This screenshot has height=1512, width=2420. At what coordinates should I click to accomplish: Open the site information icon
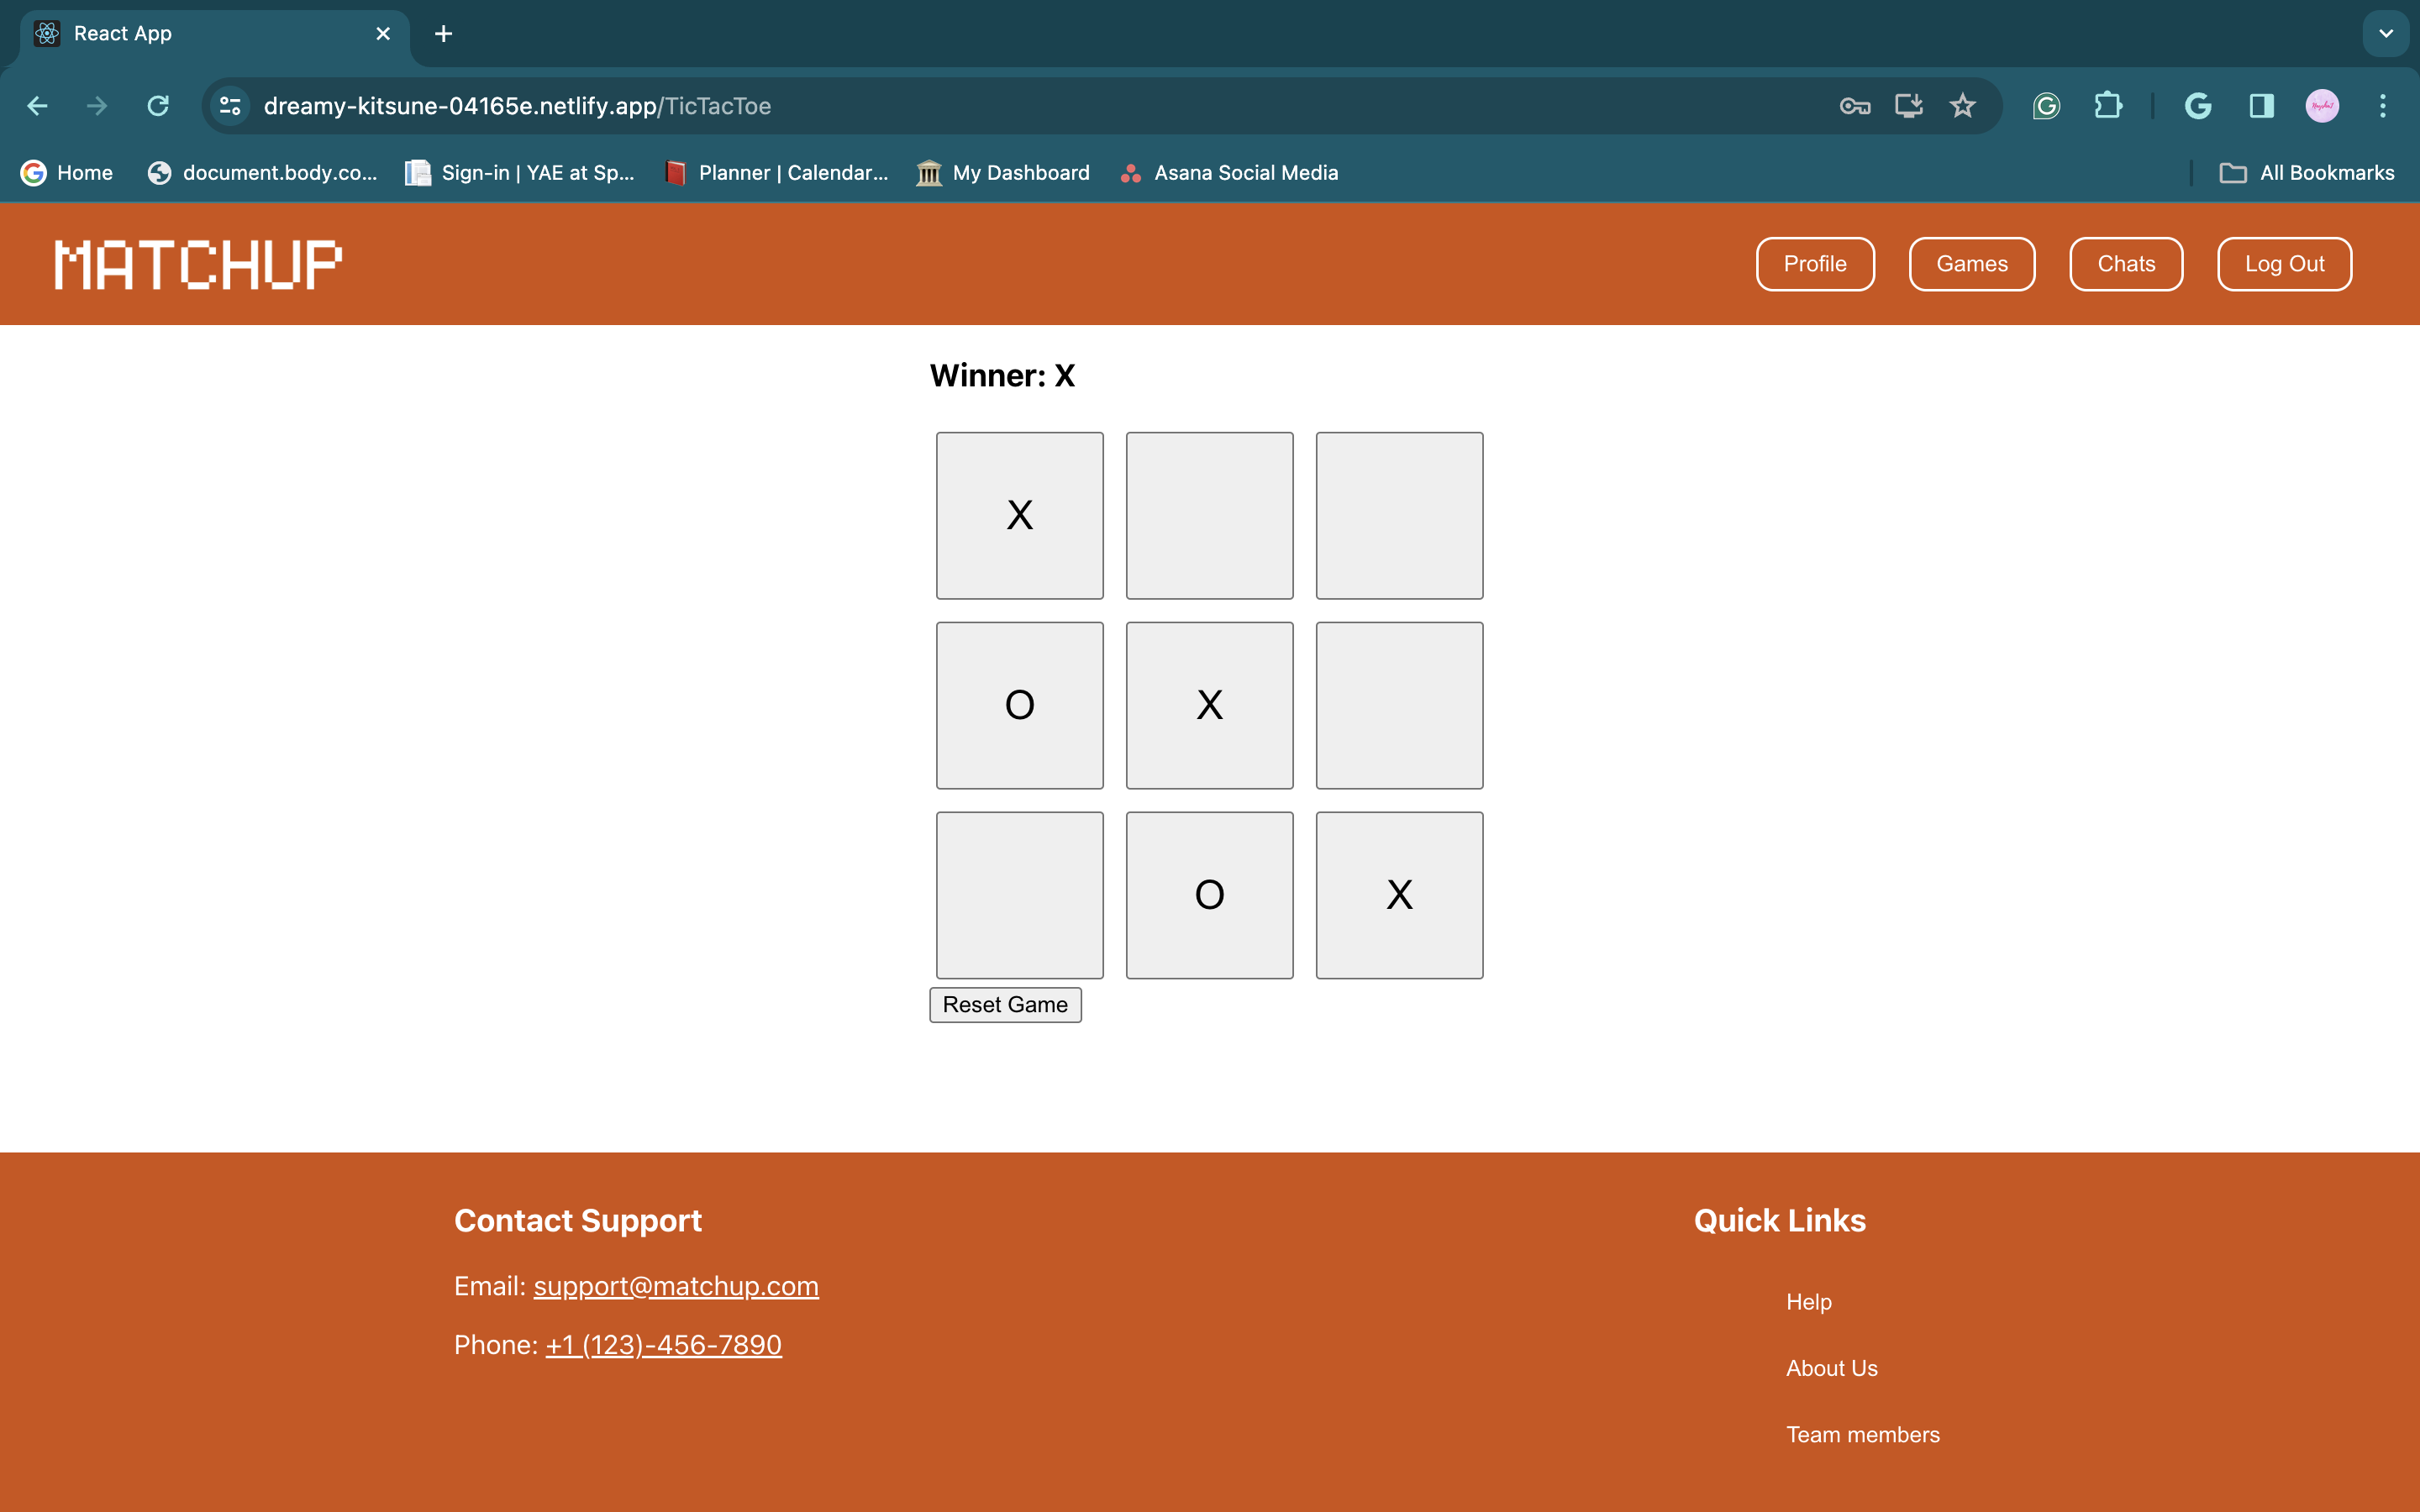click(x=231, y=106)
